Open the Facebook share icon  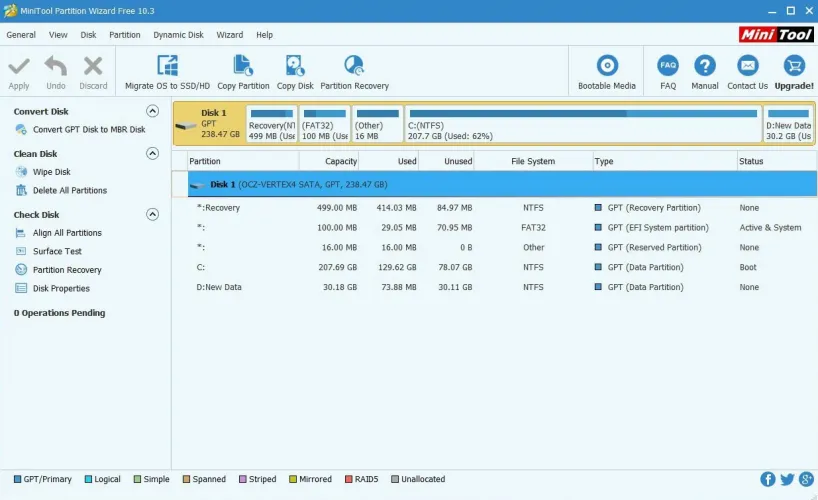(x=768, y=480)
